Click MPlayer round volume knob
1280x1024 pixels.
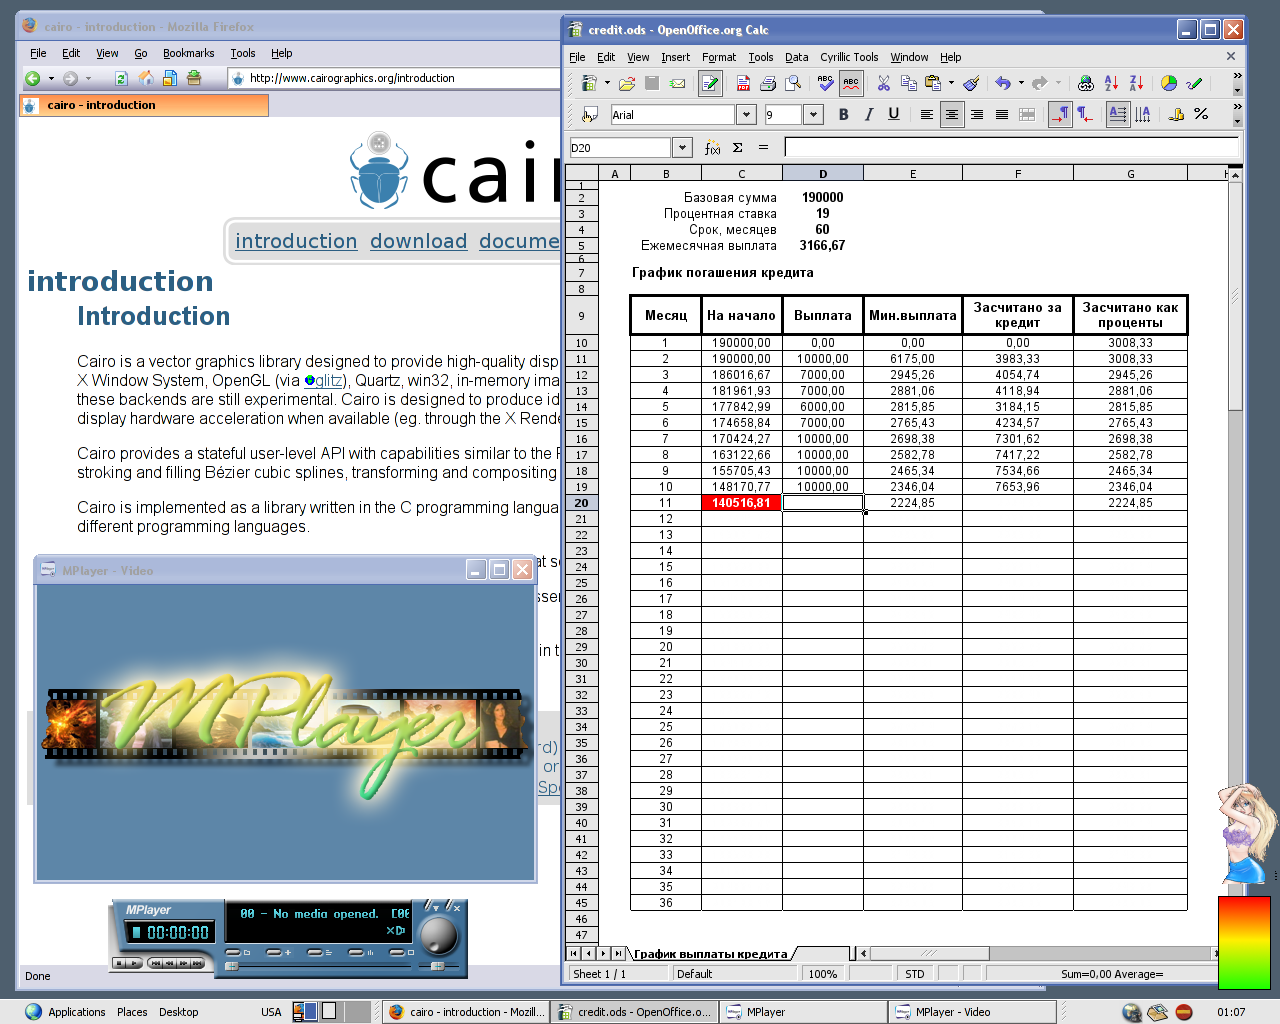(438, 935)
